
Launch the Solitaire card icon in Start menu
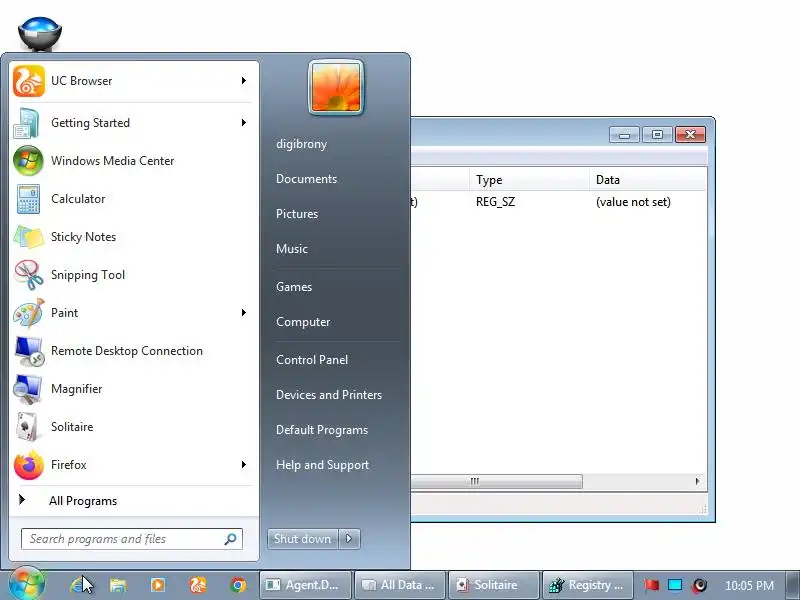coord(27,427)
